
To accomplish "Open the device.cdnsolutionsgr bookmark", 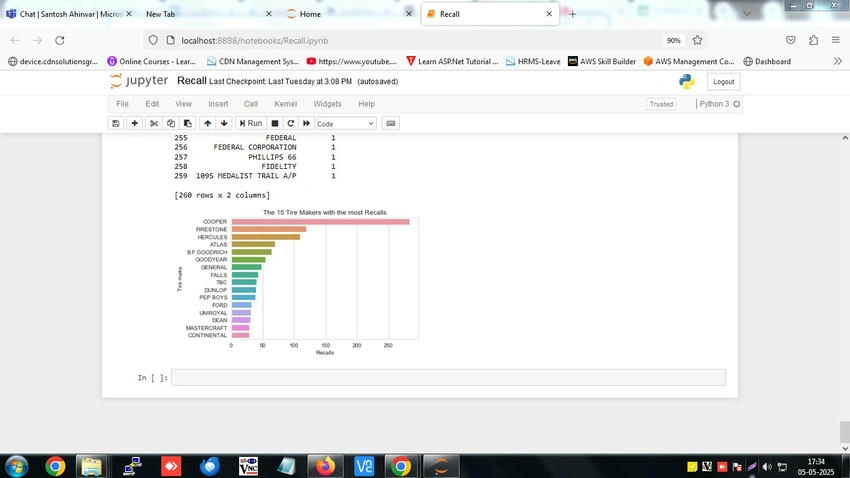I will coord(53,61).
